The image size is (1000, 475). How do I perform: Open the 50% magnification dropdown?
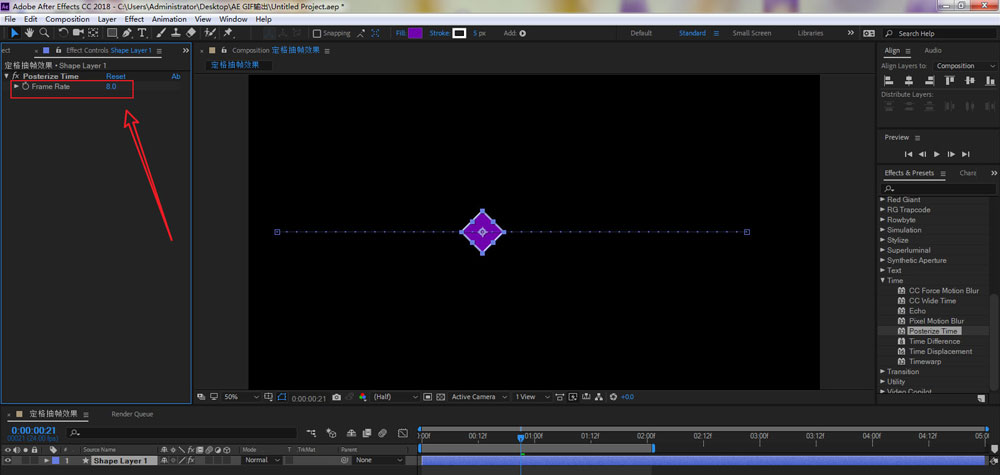point(240,397)
